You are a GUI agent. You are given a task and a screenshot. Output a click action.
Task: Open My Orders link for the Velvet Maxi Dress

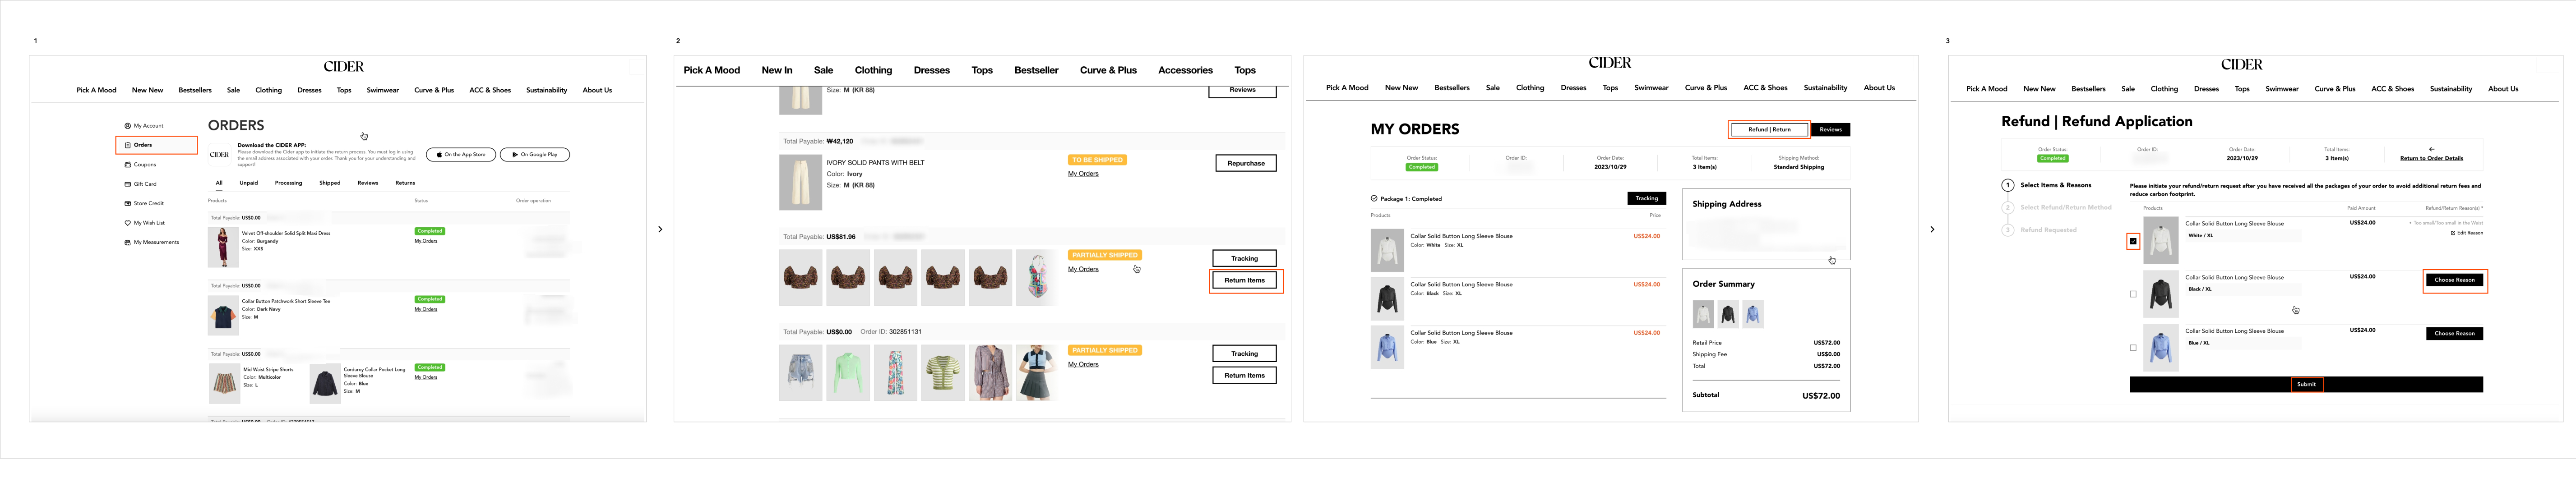coord(426,241)
